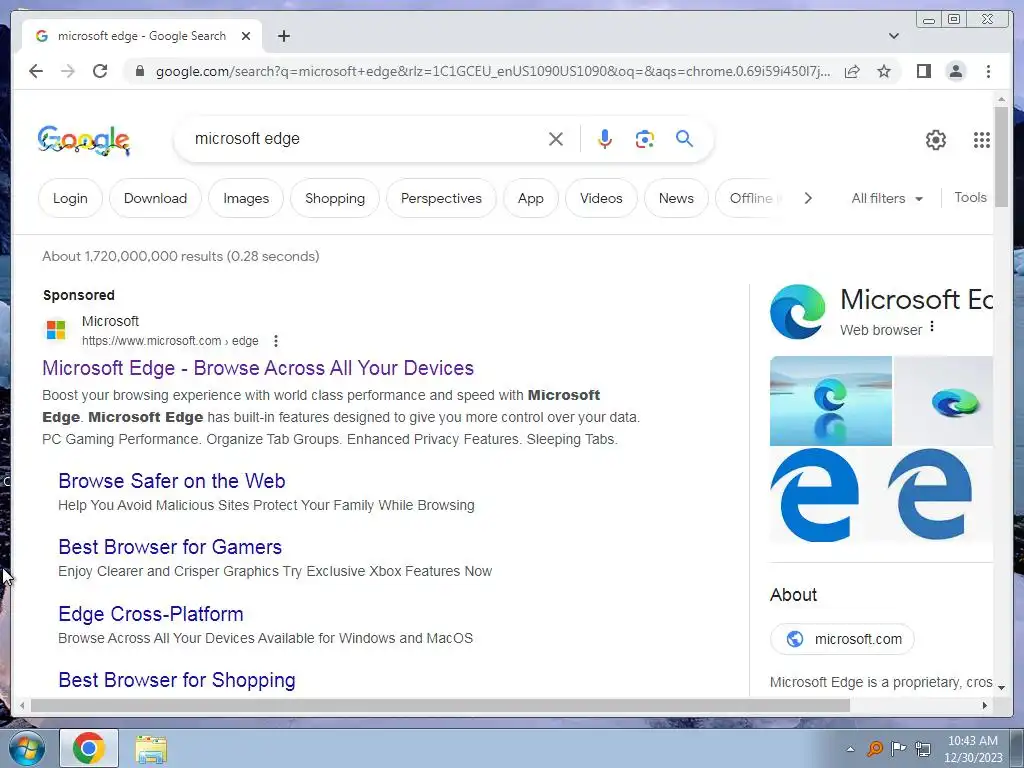Search by image with Google Lens
This screenshot has height=768, width=1024.
645,139
